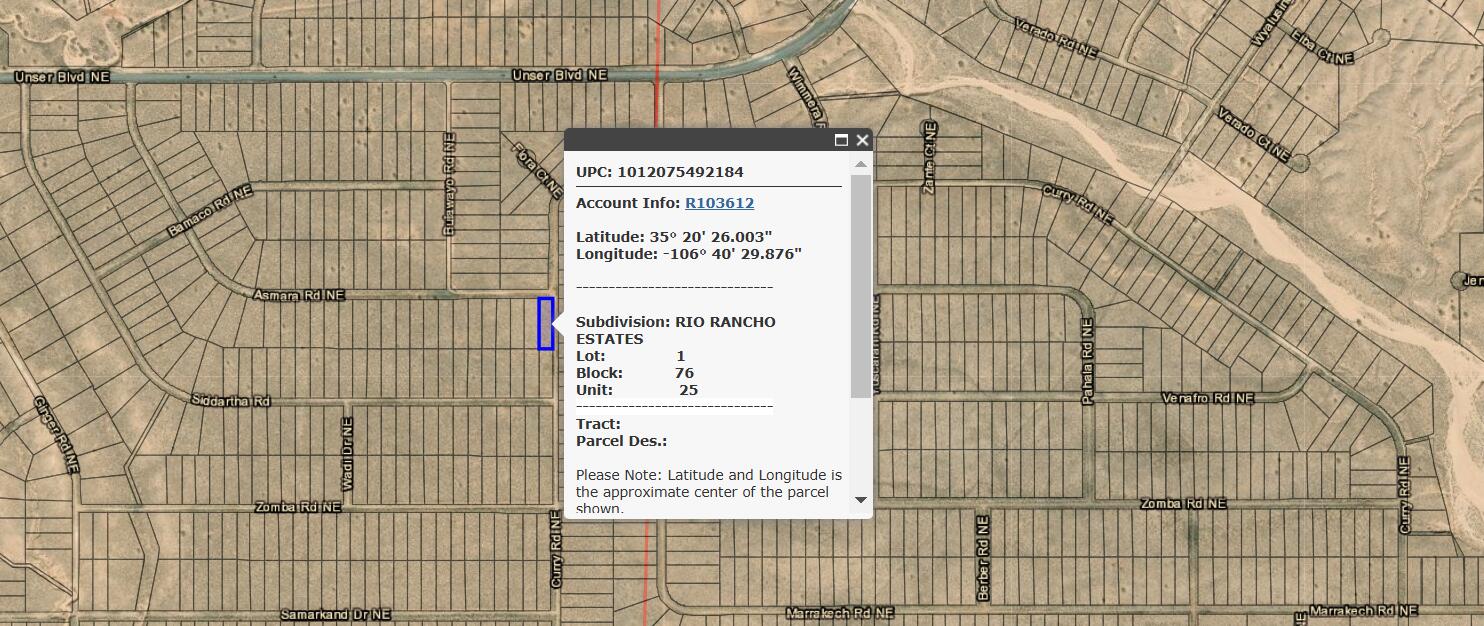This screenshot has height=626, width=1484.
Task: Click the Pahala Rd NE street label
Action: tap(1088, 362)
